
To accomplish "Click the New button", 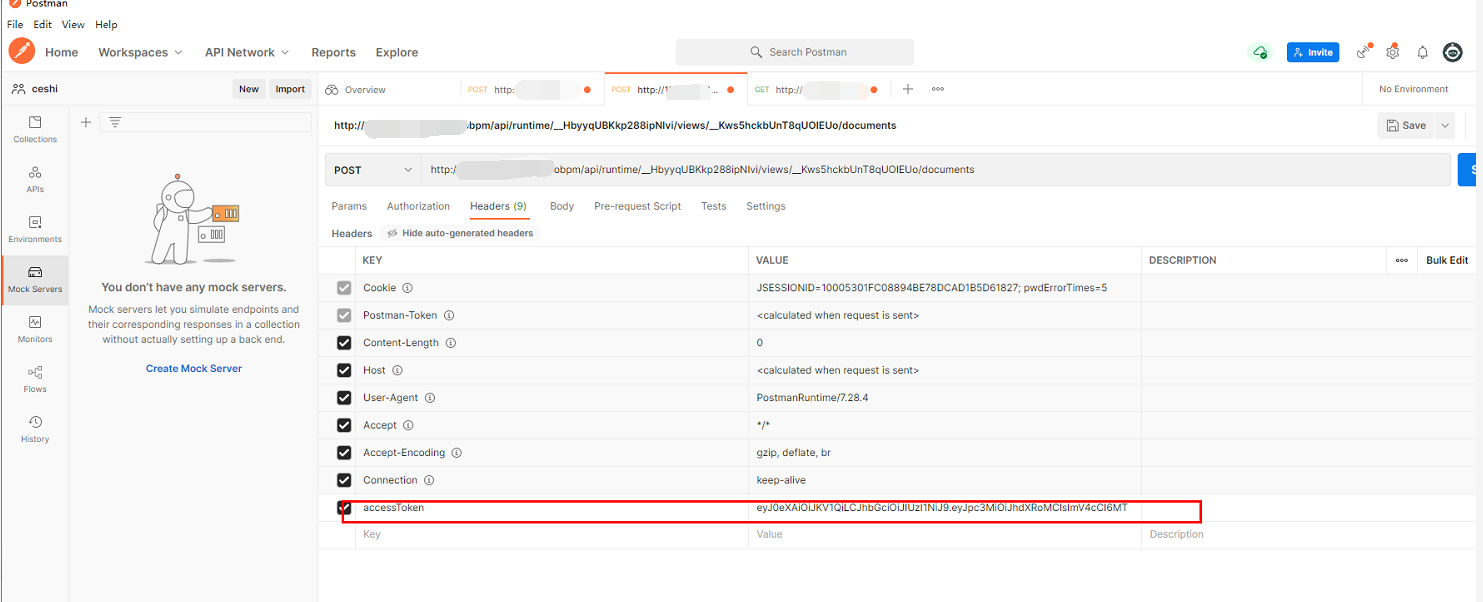I will tap(249, 89).
